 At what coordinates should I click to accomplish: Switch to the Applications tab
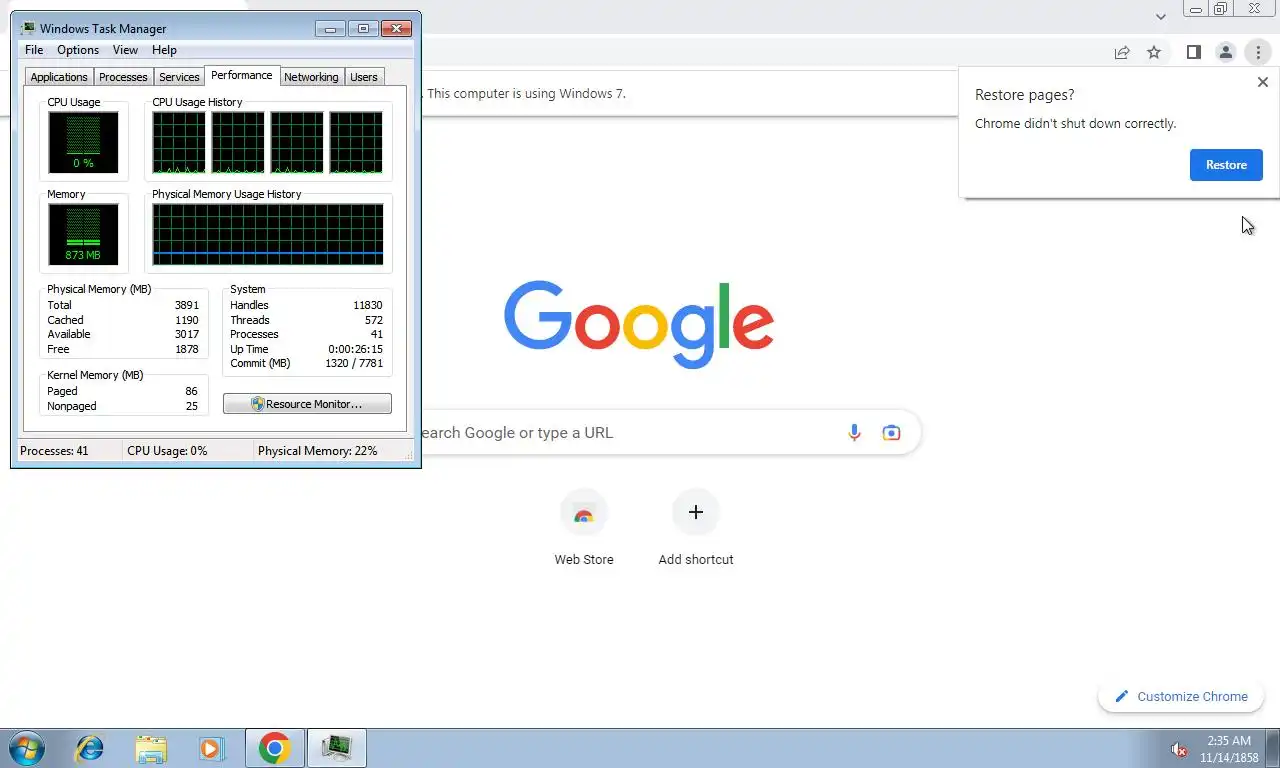coord(59,77)
